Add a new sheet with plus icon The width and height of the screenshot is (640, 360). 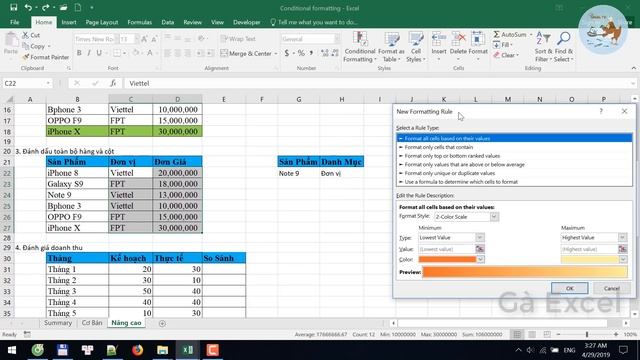(x=162, y=323)
